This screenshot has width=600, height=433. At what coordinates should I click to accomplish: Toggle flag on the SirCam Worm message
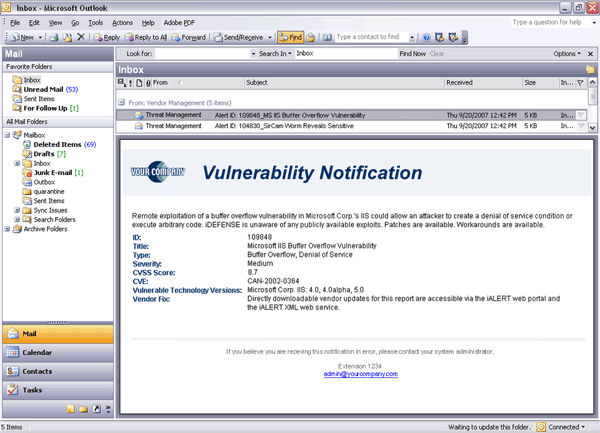pyautogui.click(x=581, y=126)
